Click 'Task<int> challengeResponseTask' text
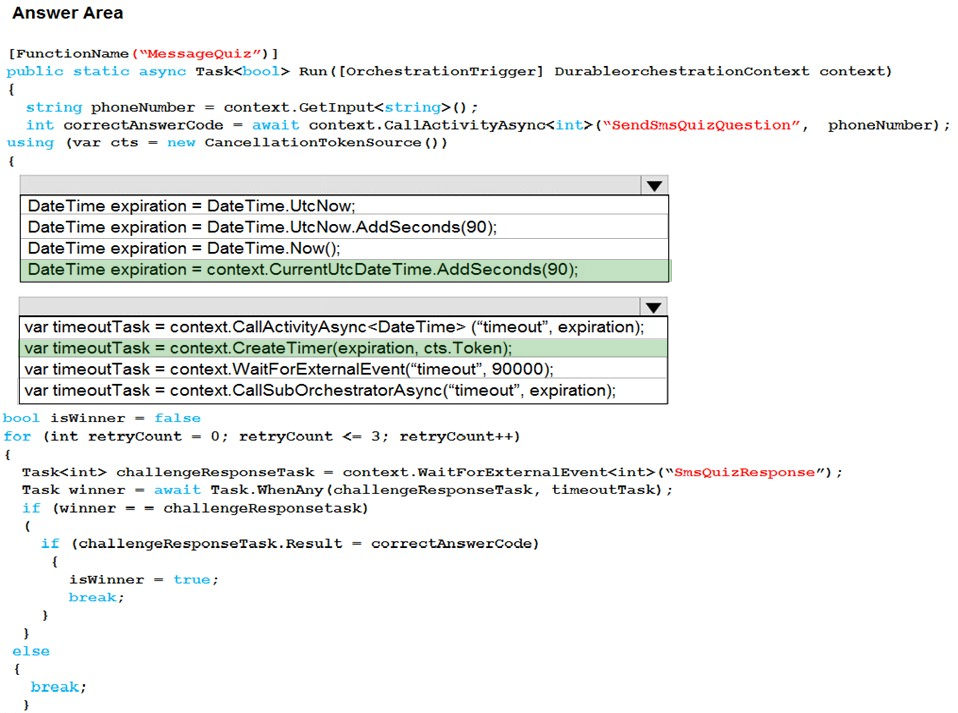 [169, 472]
